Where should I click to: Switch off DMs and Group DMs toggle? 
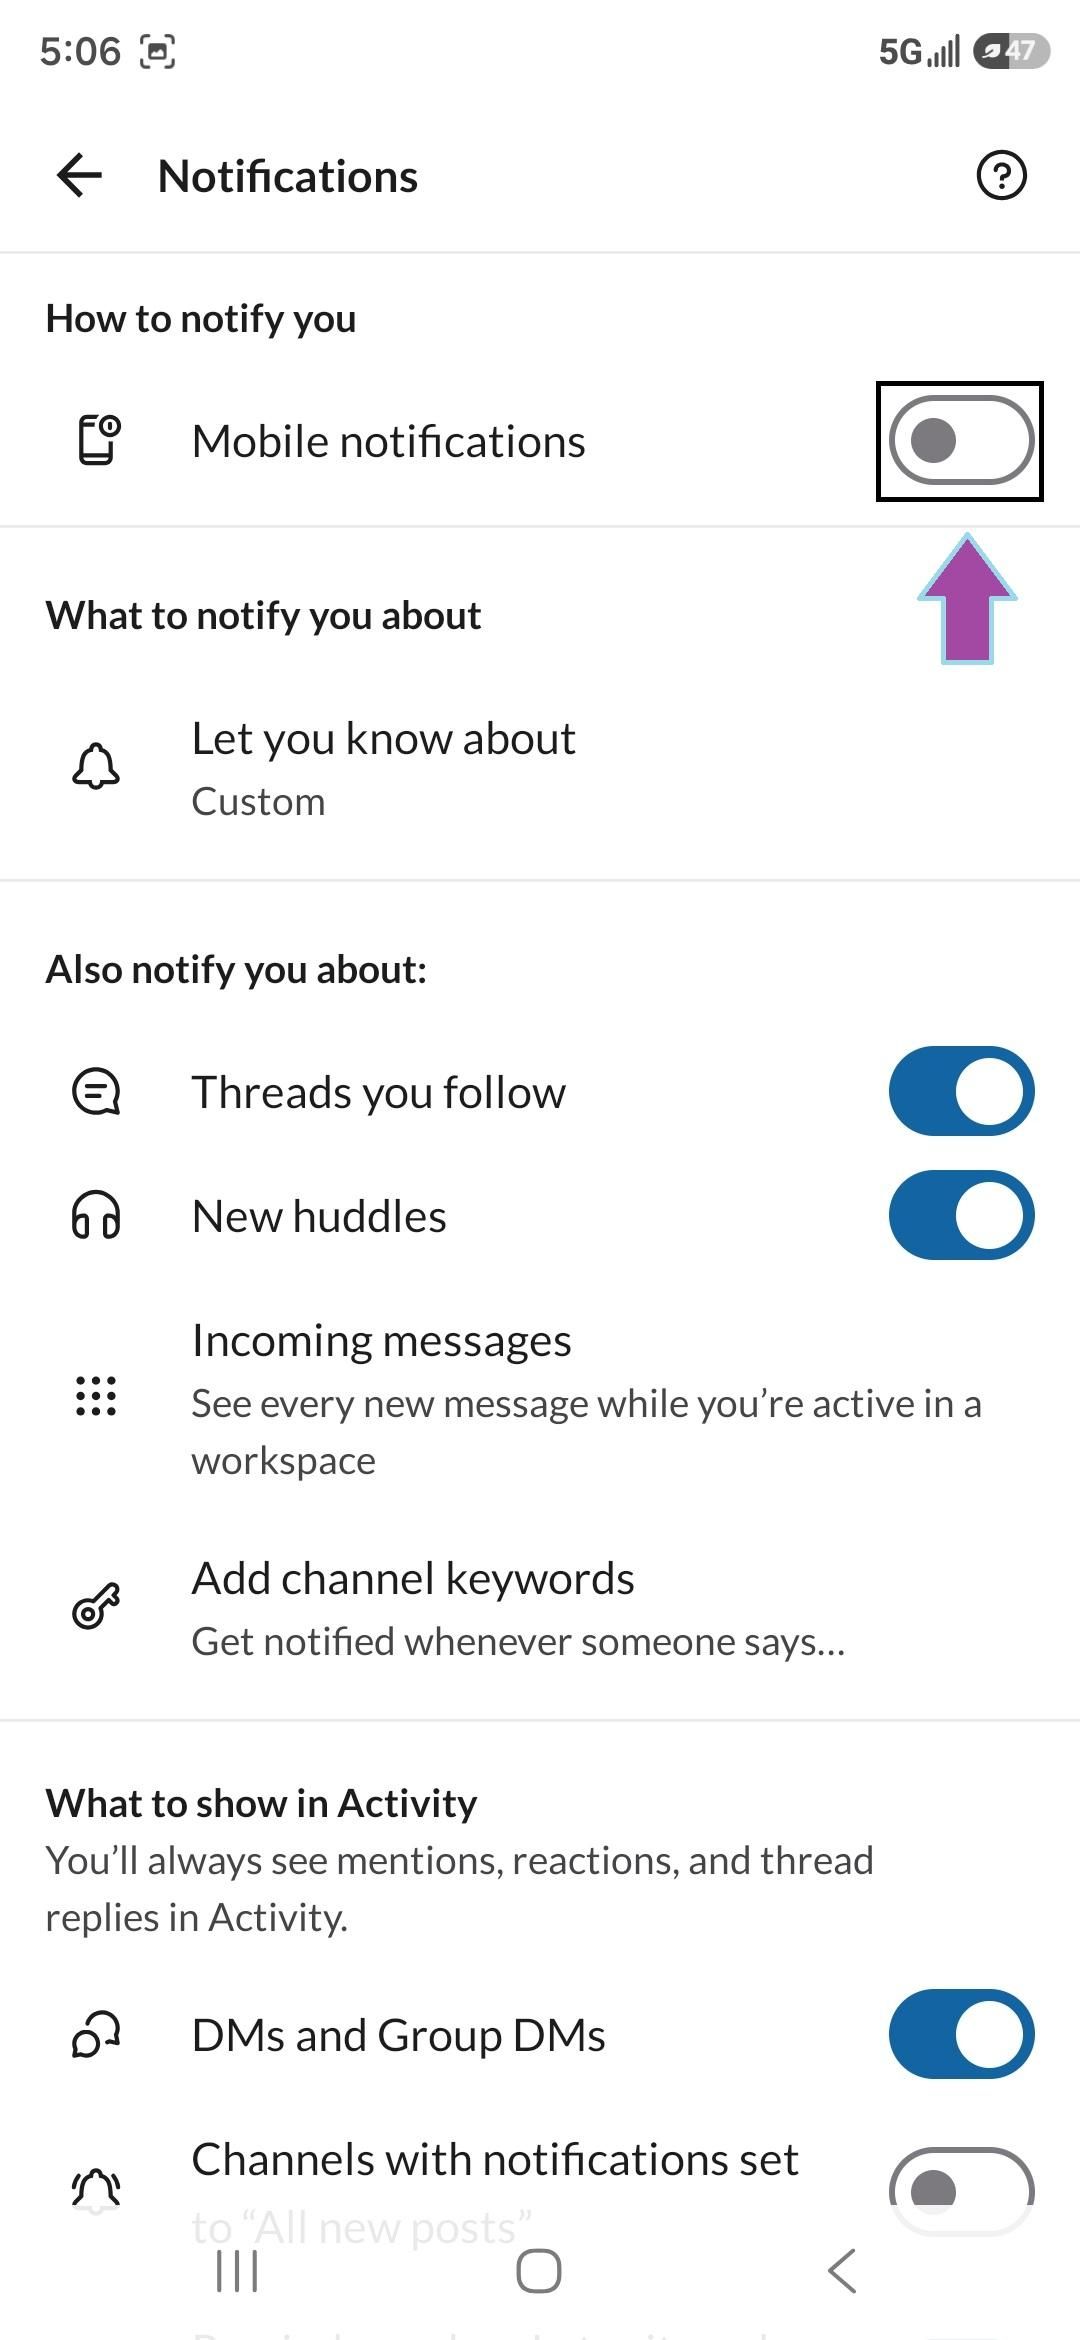pos(961,2035)
